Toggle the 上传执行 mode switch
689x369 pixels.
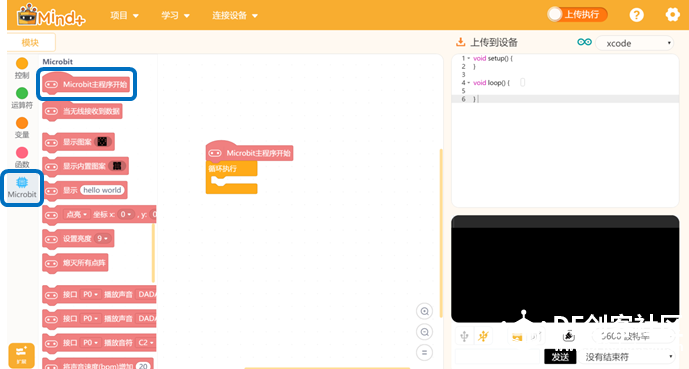(x=577, y=14)
